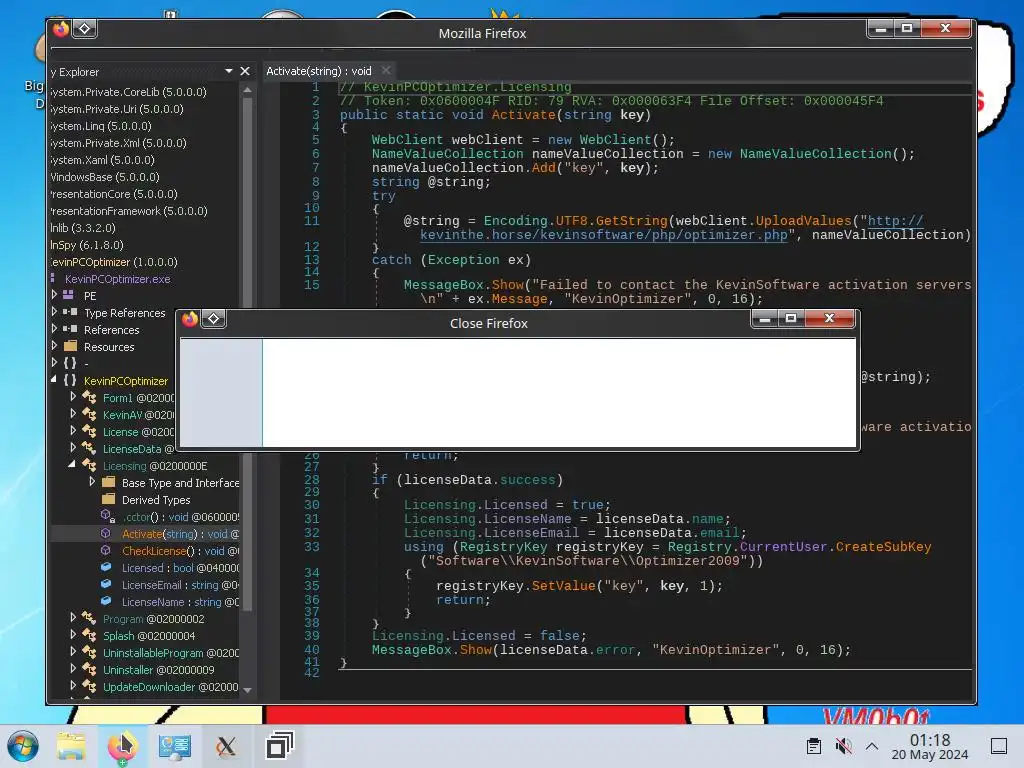Click the Firefox logo in Close Firefox dialog title

click(190, 319)
